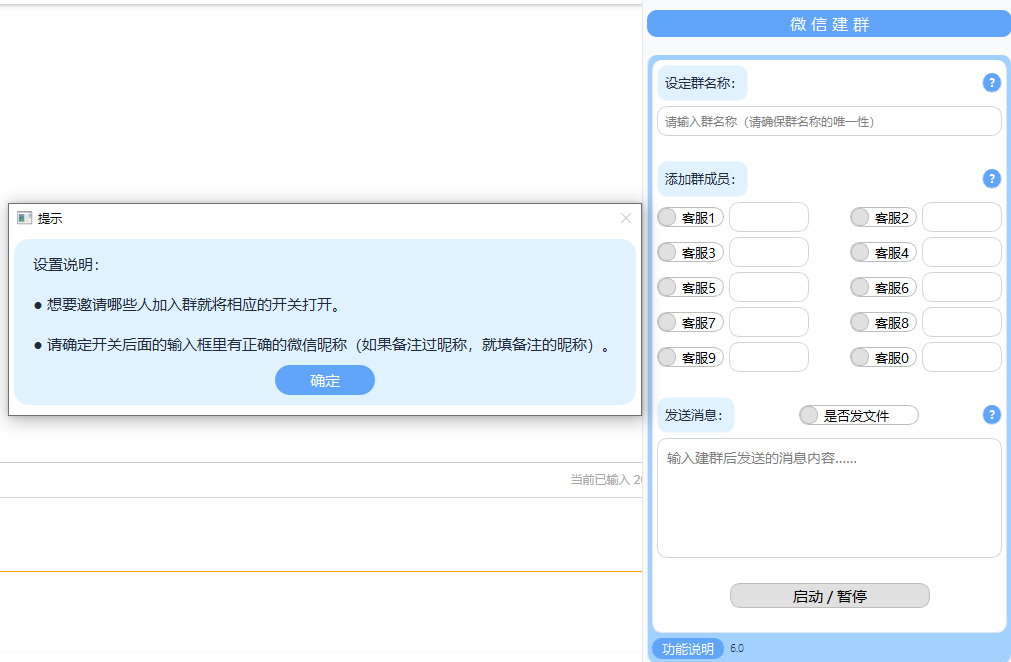Enable the 客服3 member switch
The image size is (1011, 662).
click(690, 252)
